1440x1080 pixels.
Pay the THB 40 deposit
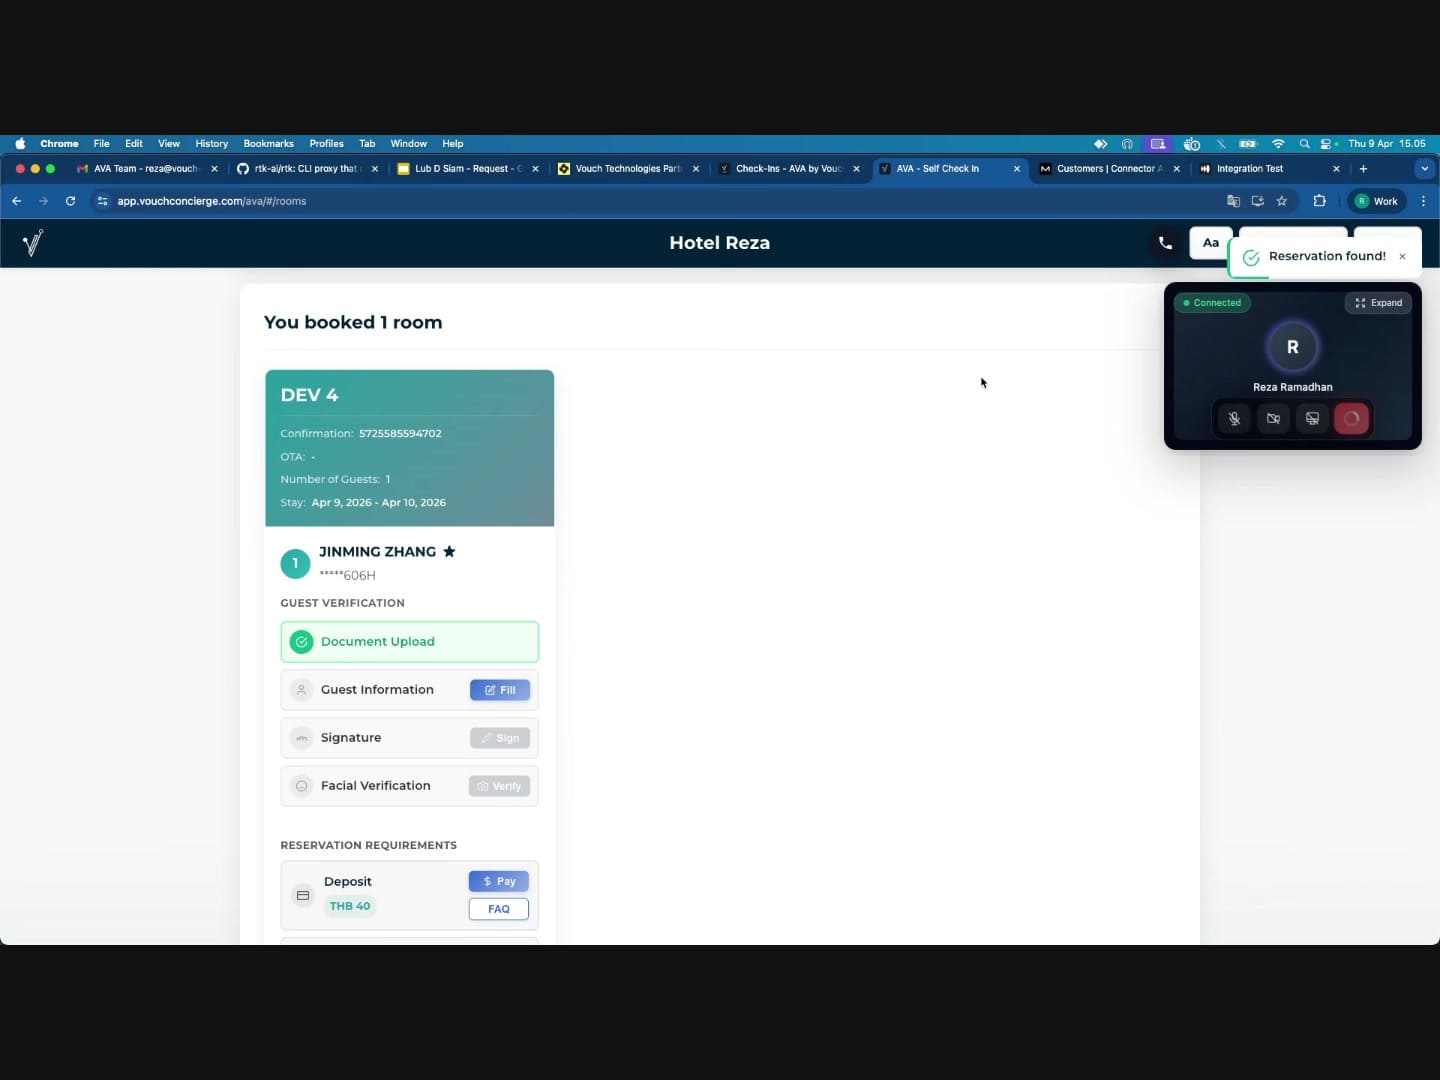(x=497, y=881)
